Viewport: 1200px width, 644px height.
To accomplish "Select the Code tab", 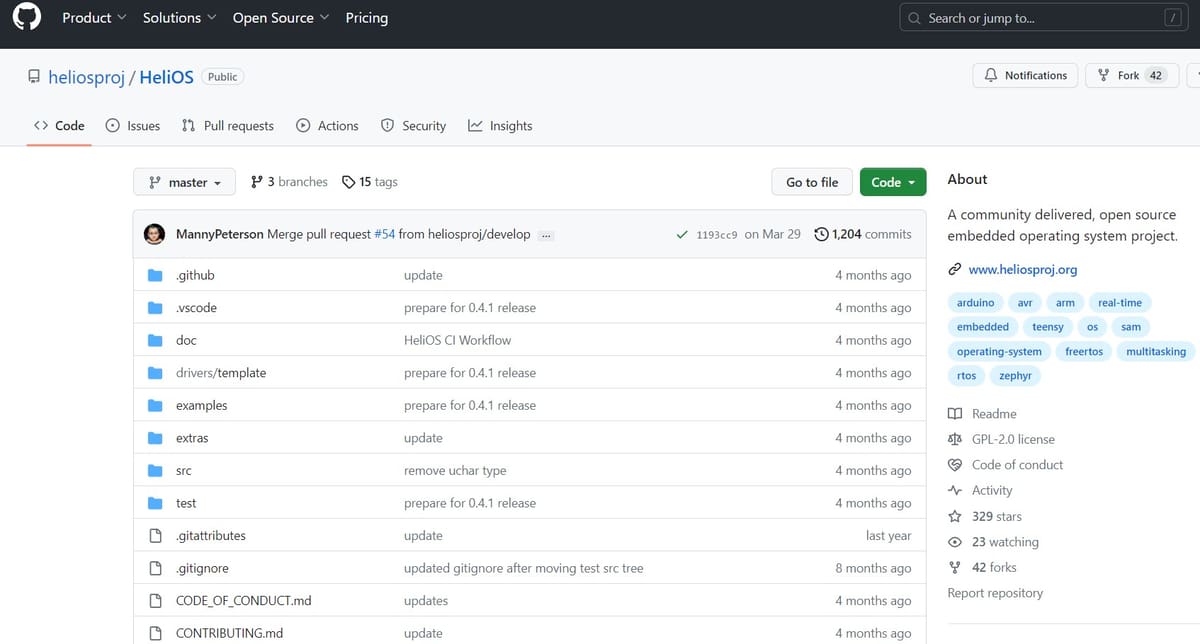I will pyautogui.click(x=59, y=126).
